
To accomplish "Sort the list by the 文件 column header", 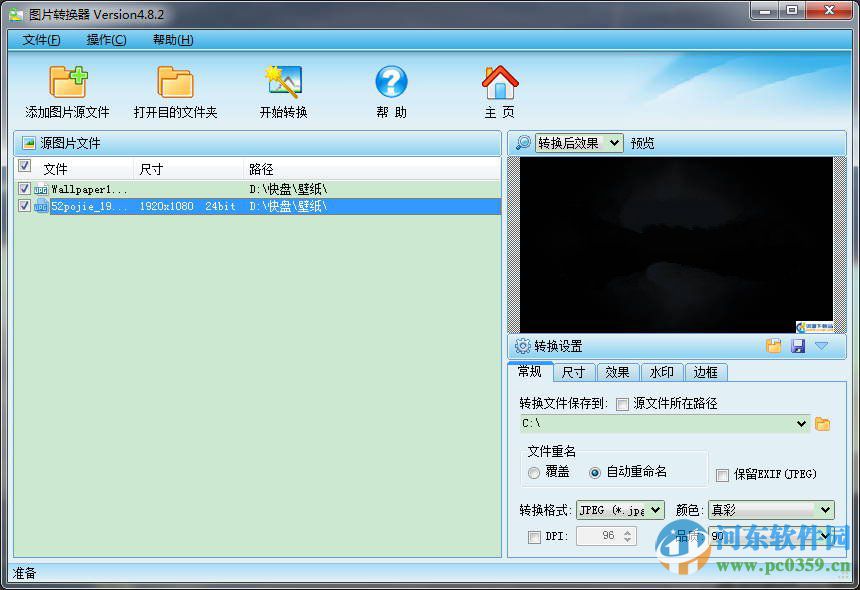I will point(82,169).
